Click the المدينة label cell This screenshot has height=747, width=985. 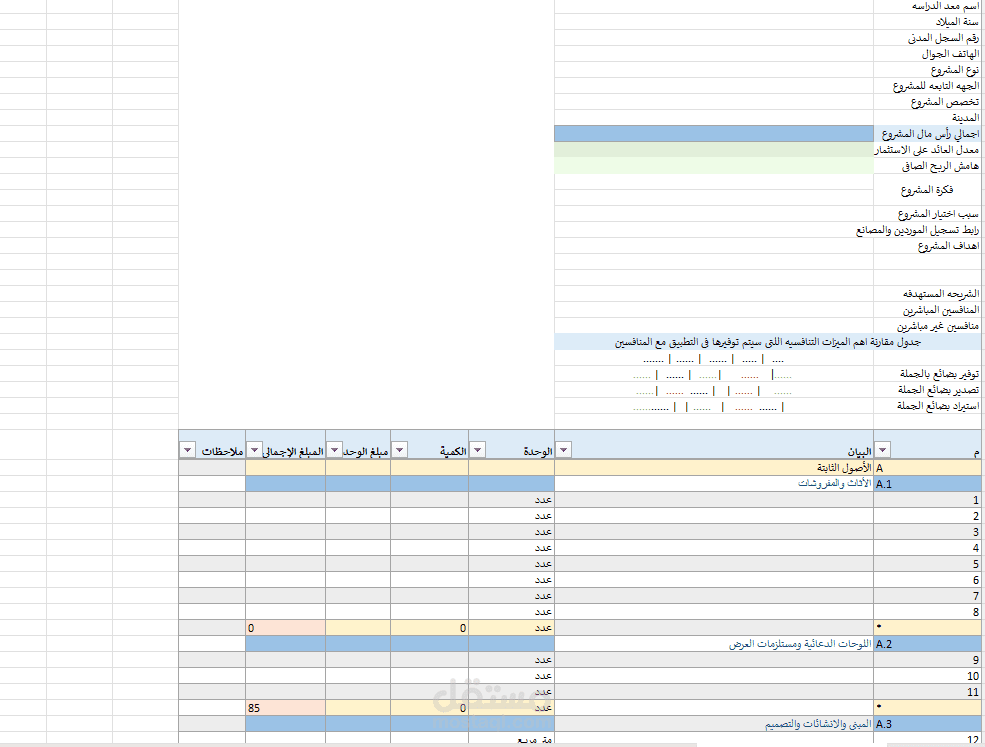[927, 117]
